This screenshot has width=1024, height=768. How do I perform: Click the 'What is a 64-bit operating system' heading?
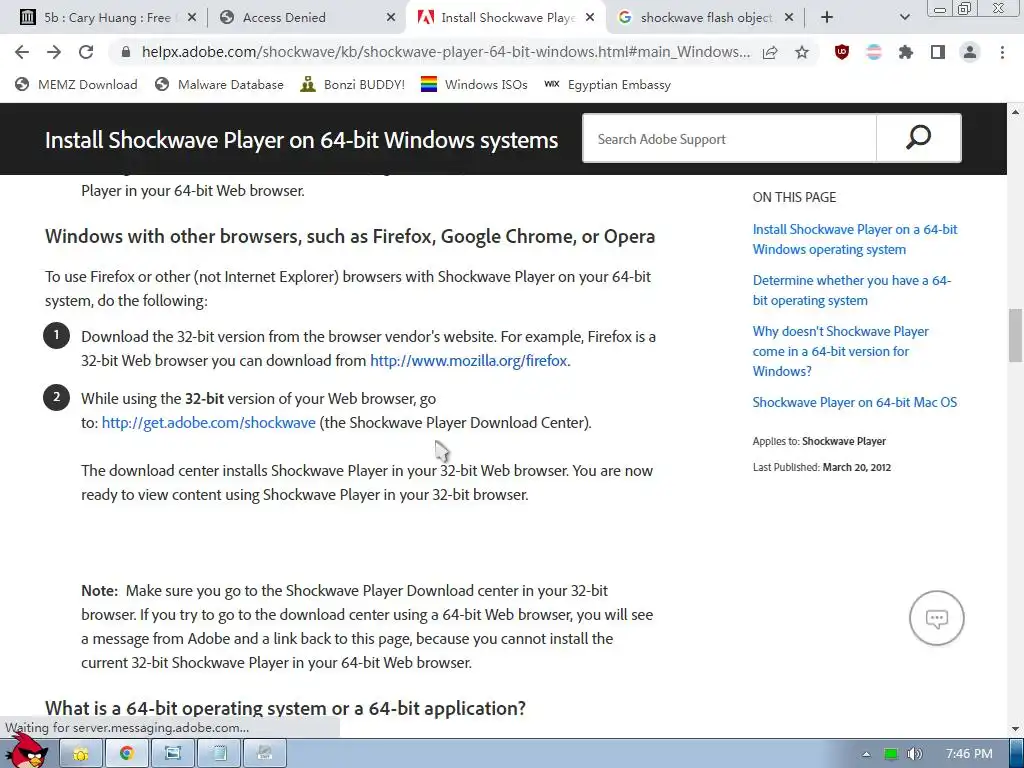[285, 708]
